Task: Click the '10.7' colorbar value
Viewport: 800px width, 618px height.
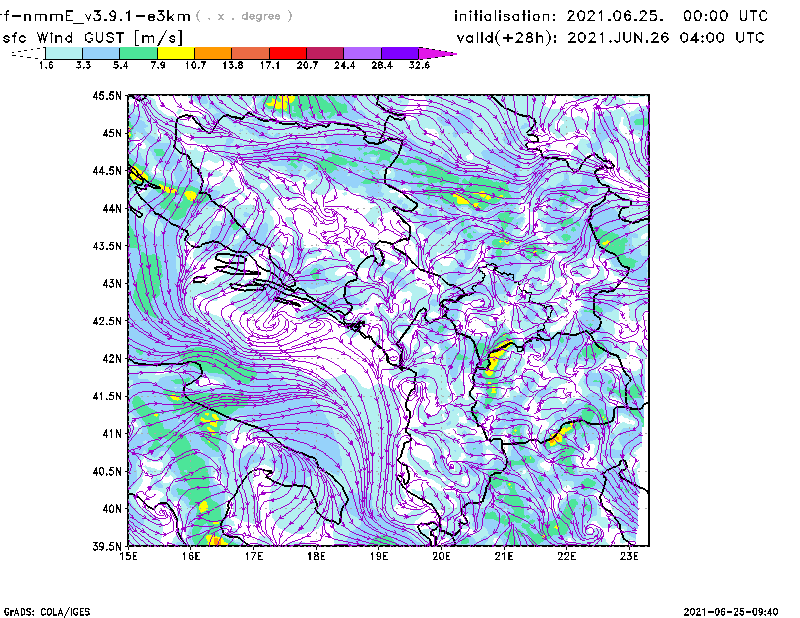Action: (x=195, y=65)
